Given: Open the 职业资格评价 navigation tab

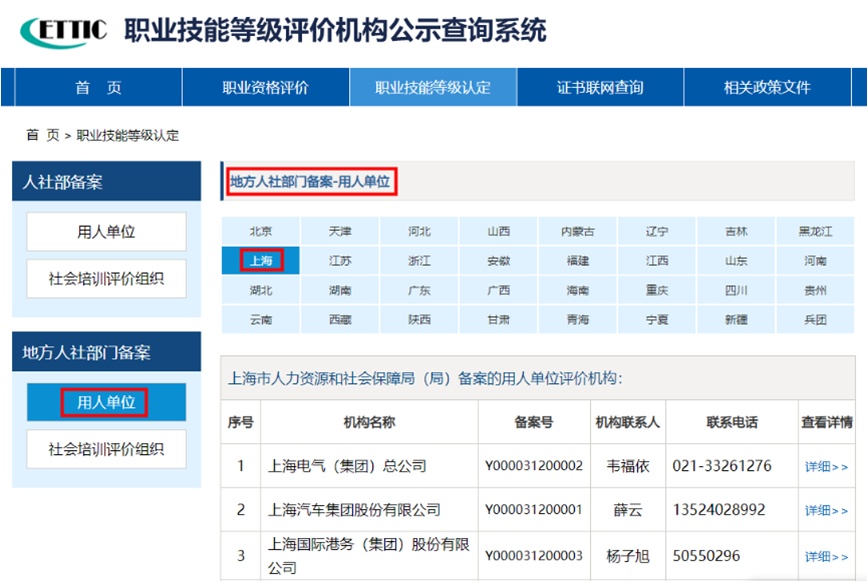Looking at the screenshot, I should [x=266, y=87].
